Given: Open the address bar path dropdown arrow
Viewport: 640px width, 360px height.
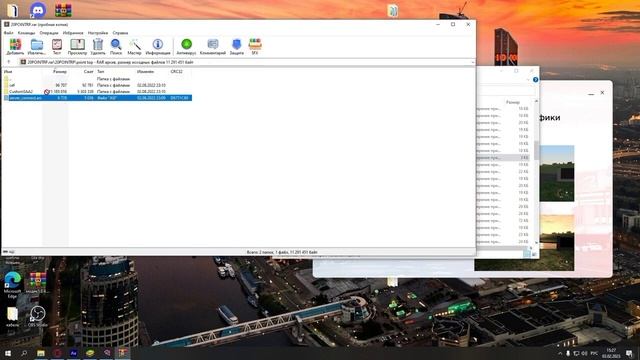Looking at the screenshot, I should pyautogui.click(x=473, y=62).
